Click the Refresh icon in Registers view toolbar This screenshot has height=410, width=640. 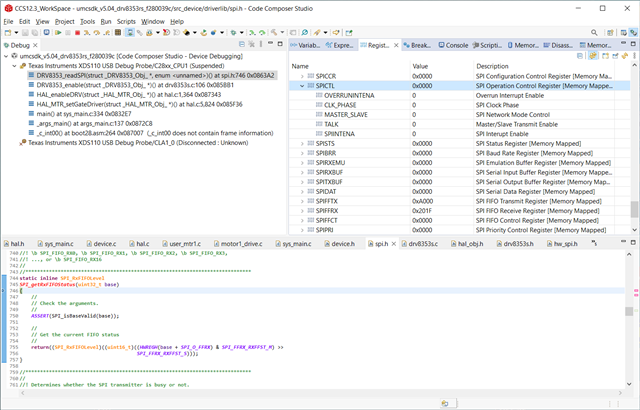point(625,55)
